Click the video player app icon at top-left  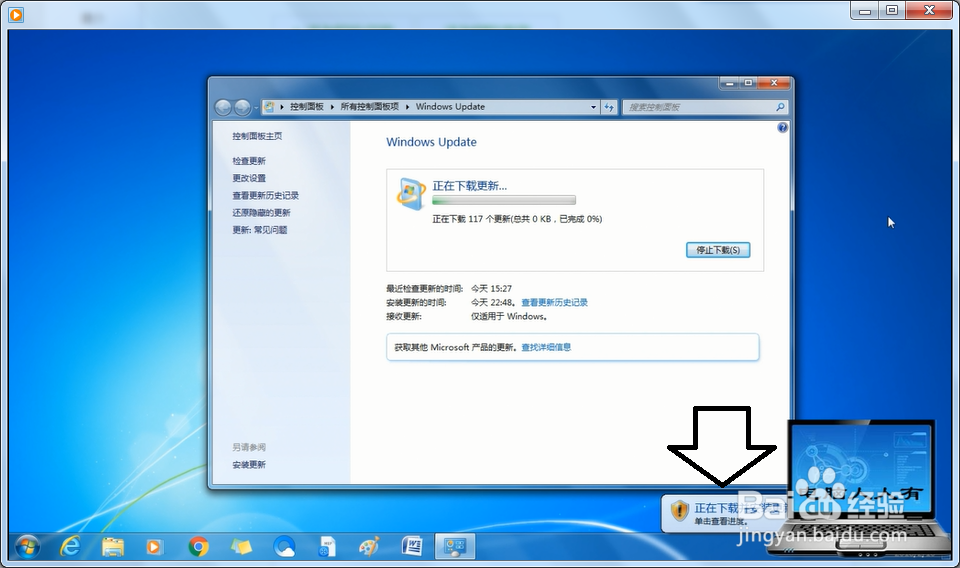16,14
